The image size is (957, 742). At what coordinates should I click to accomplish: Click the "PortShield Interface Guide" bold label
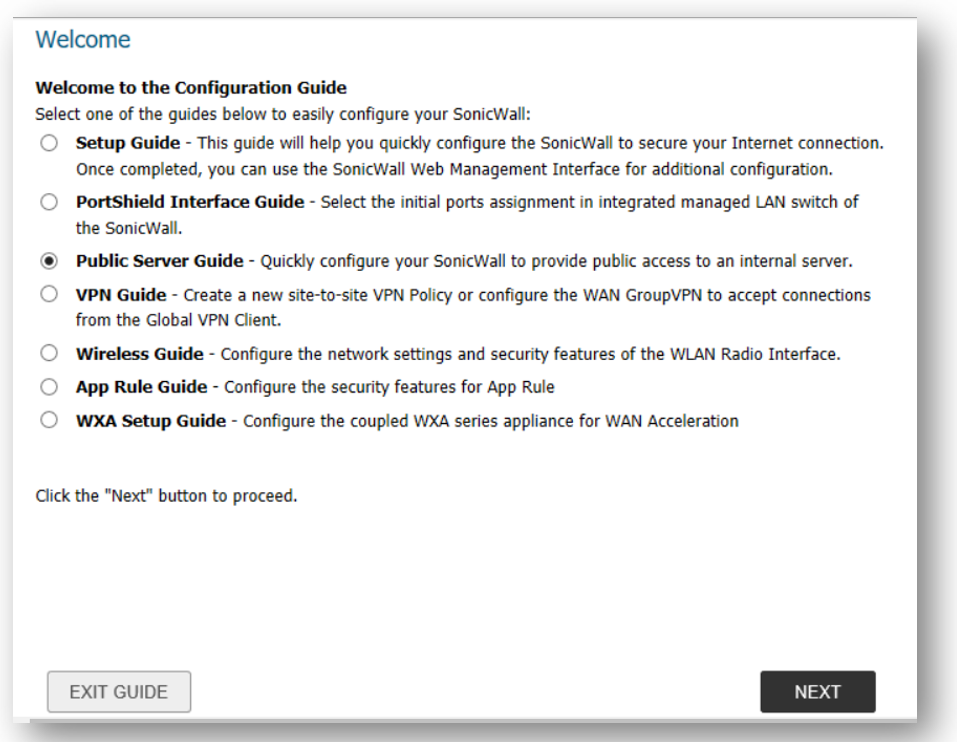click(190, 202)
